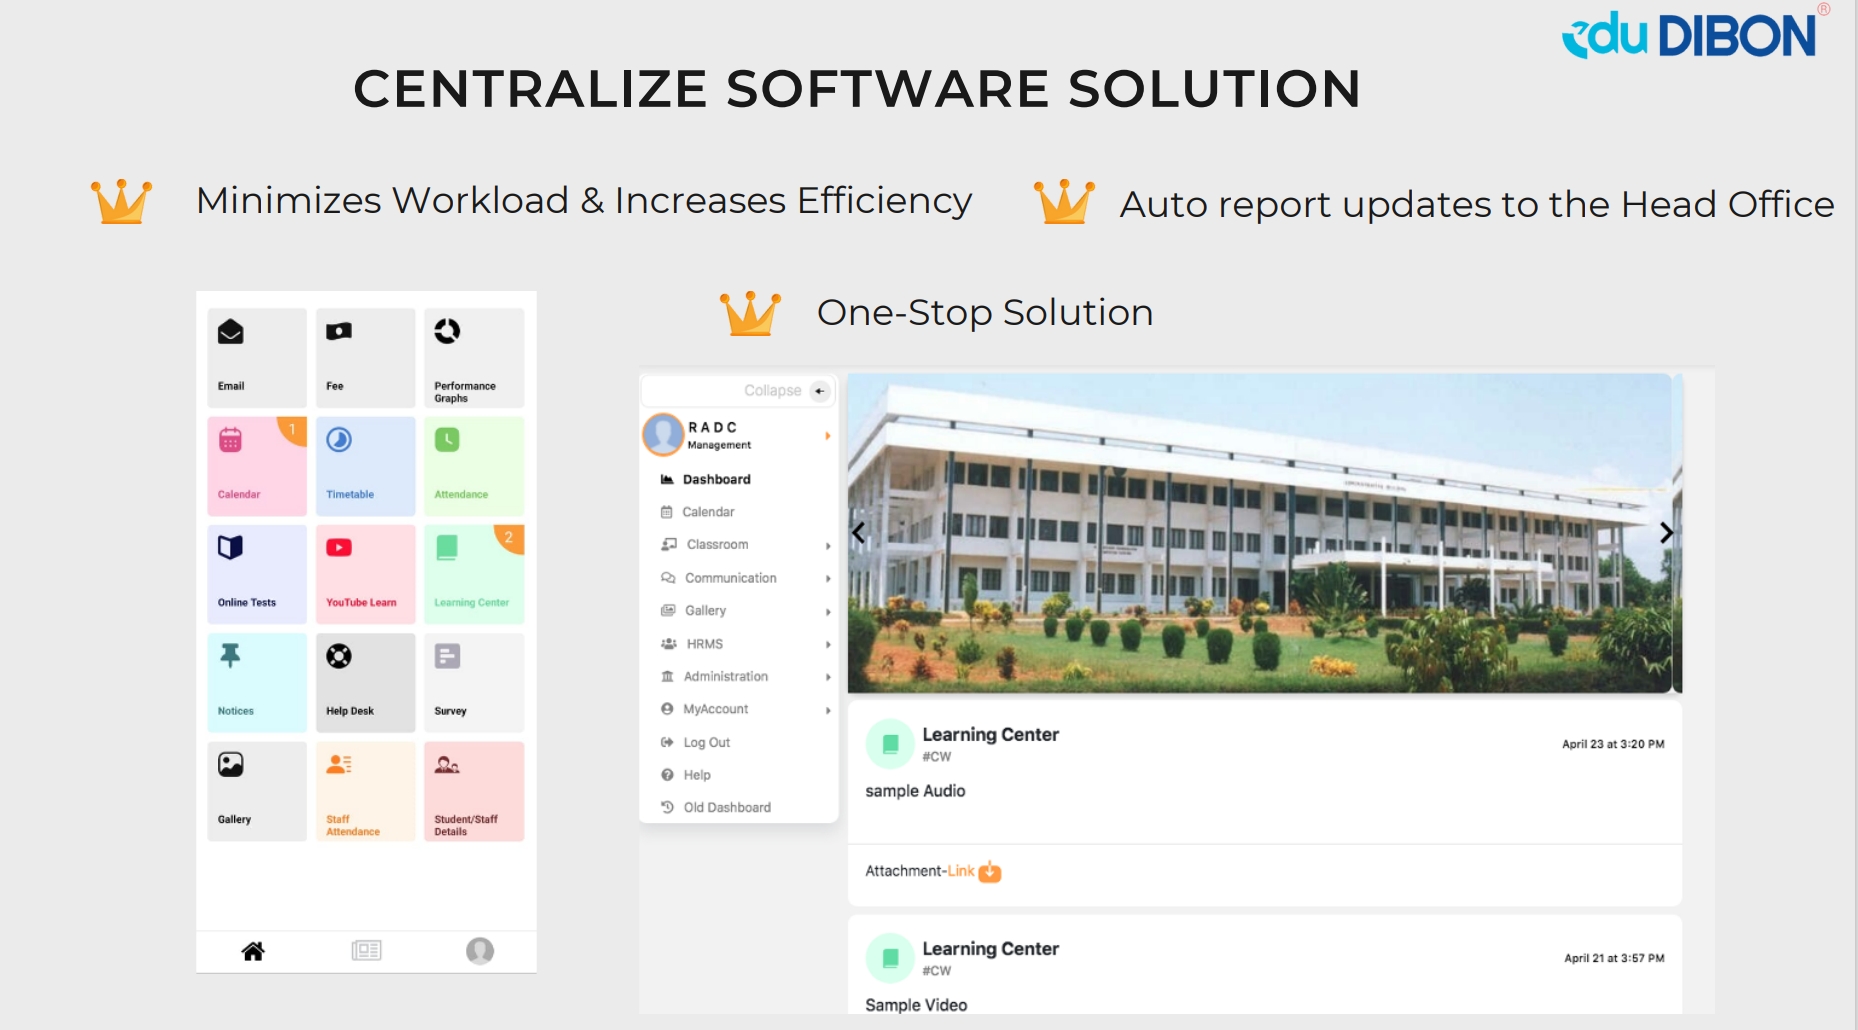The image size is (1858, 1030).
Task: Tap the Home icon in bottom bar
Action: [253, 951]
